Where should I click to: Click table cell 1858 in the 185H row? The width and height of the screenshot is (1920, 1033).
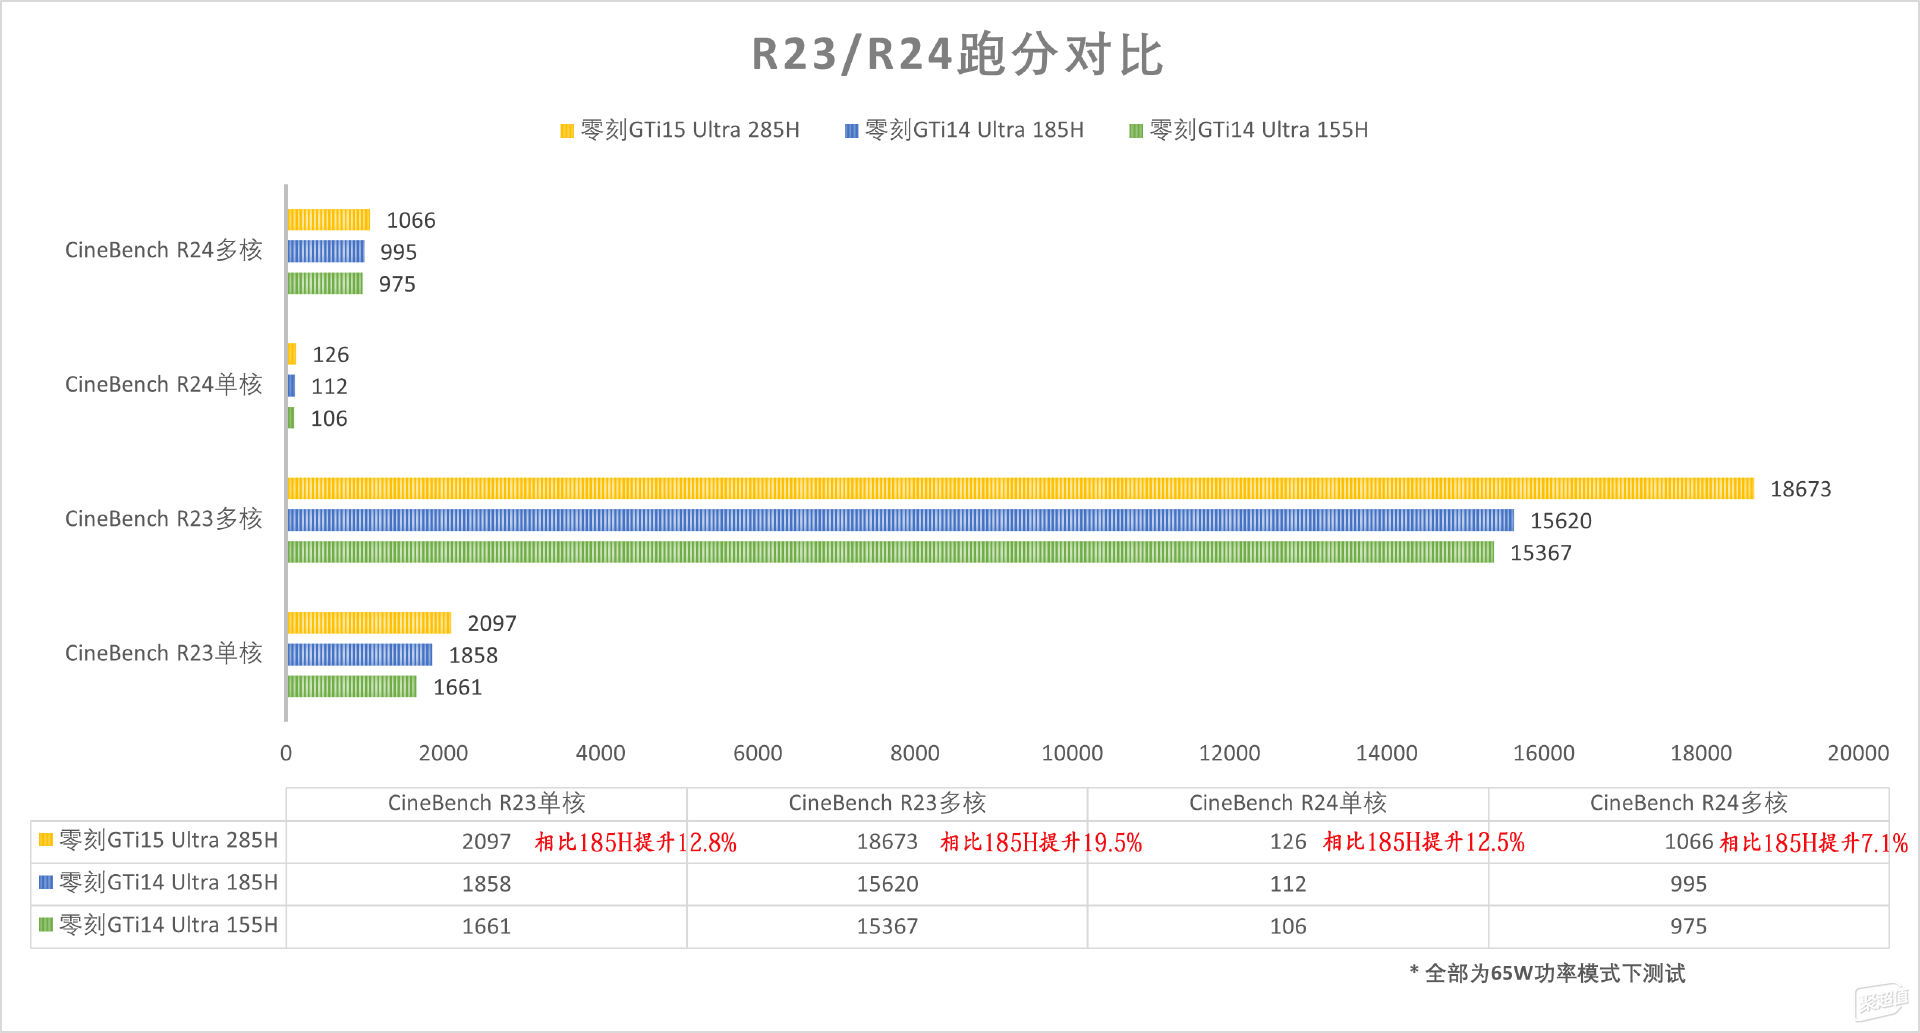click(487, 884)
